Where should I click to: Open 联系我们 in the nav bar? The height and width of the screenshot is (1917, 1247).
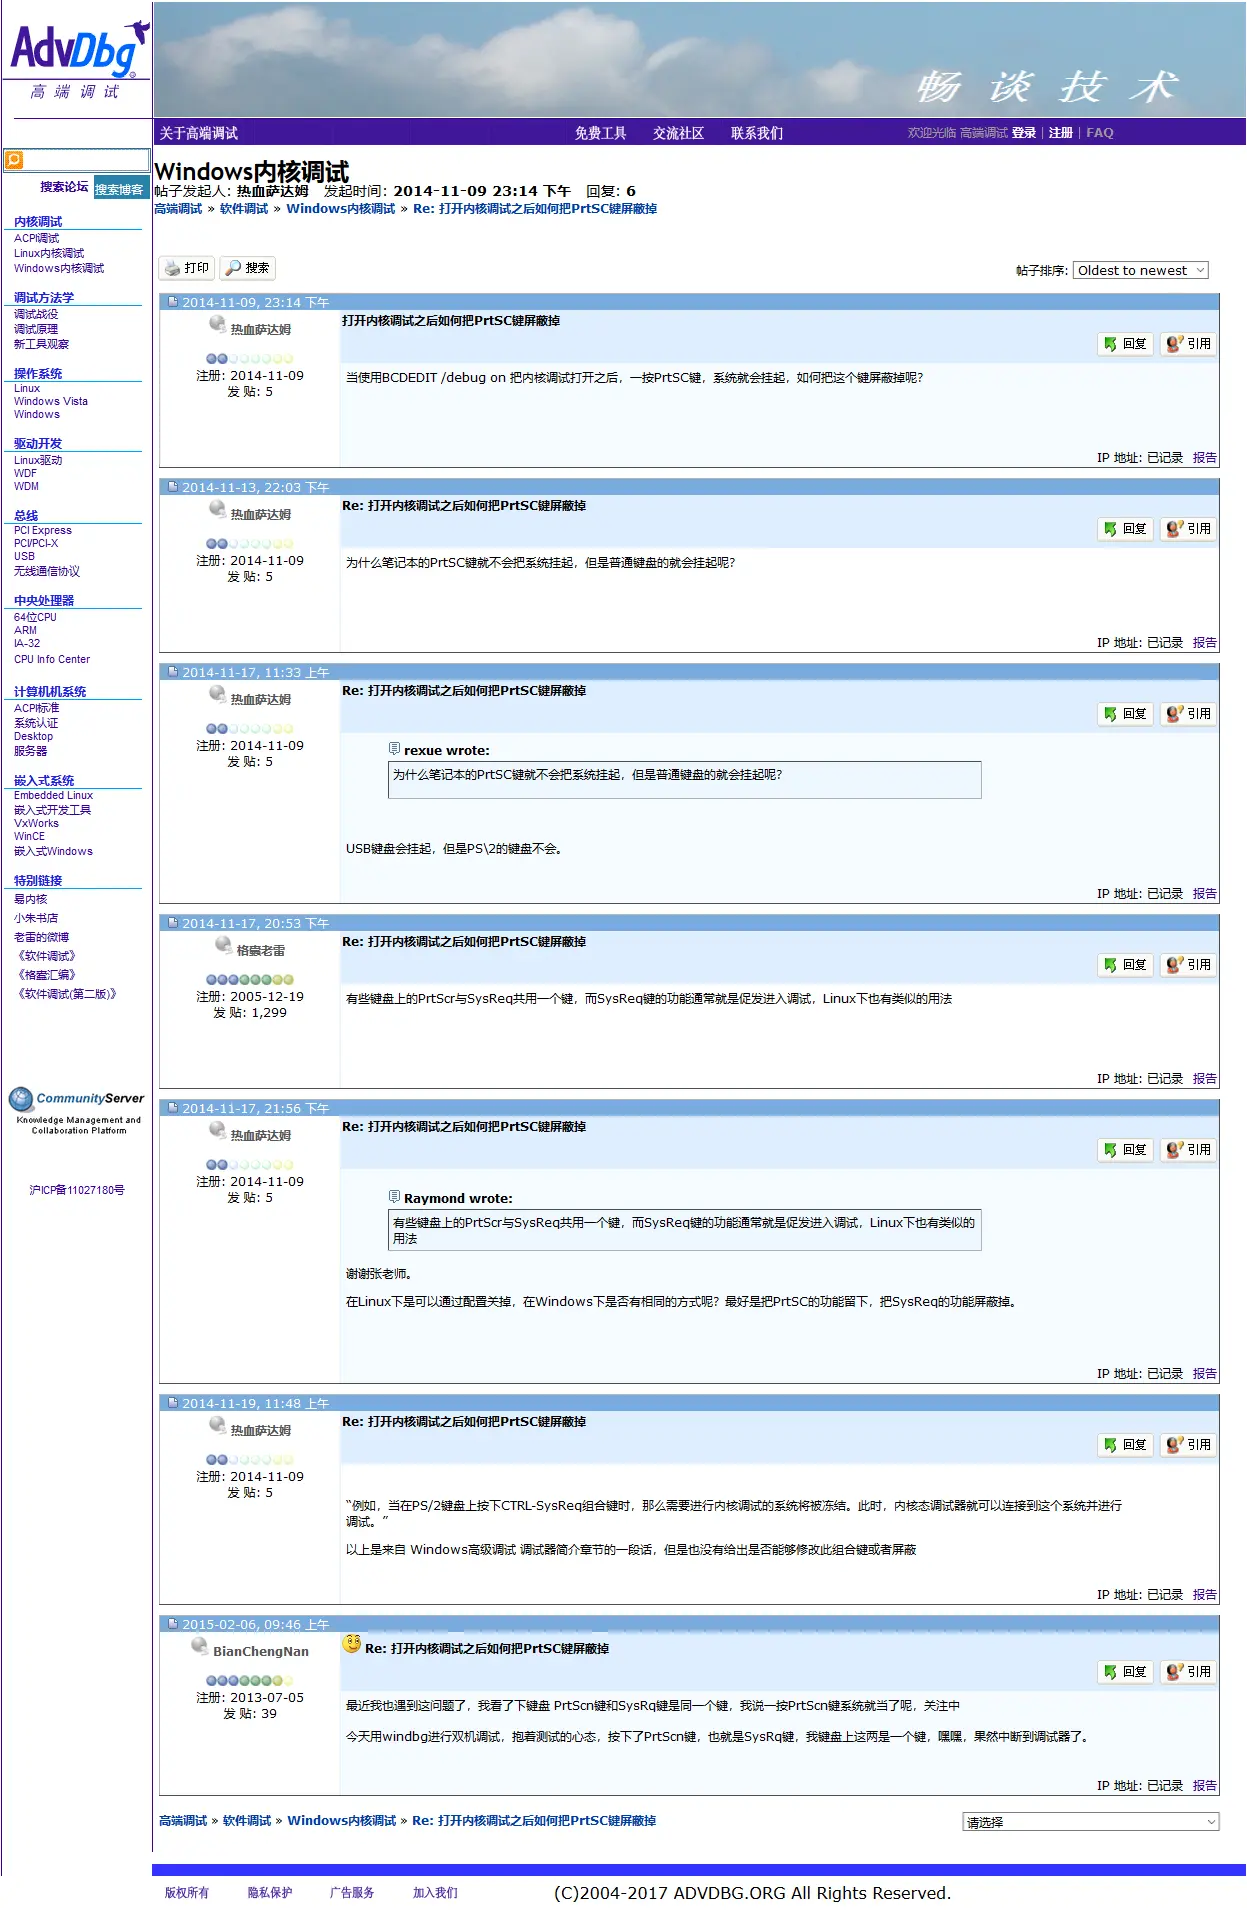[757, 133]
